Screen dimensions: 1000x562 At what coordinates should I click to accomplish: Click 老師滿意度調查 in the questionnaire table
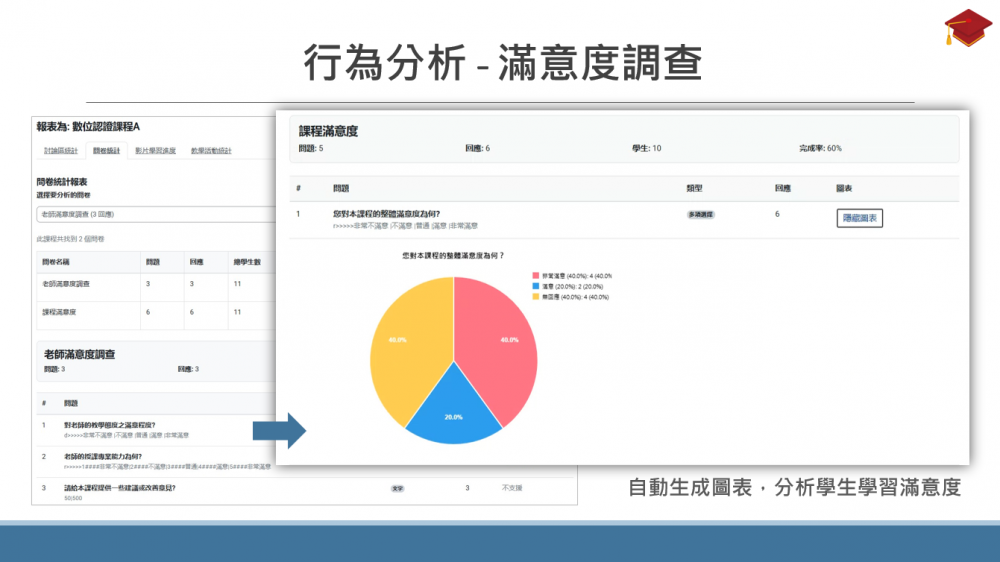pyautogui.click(x=65, y=285)
